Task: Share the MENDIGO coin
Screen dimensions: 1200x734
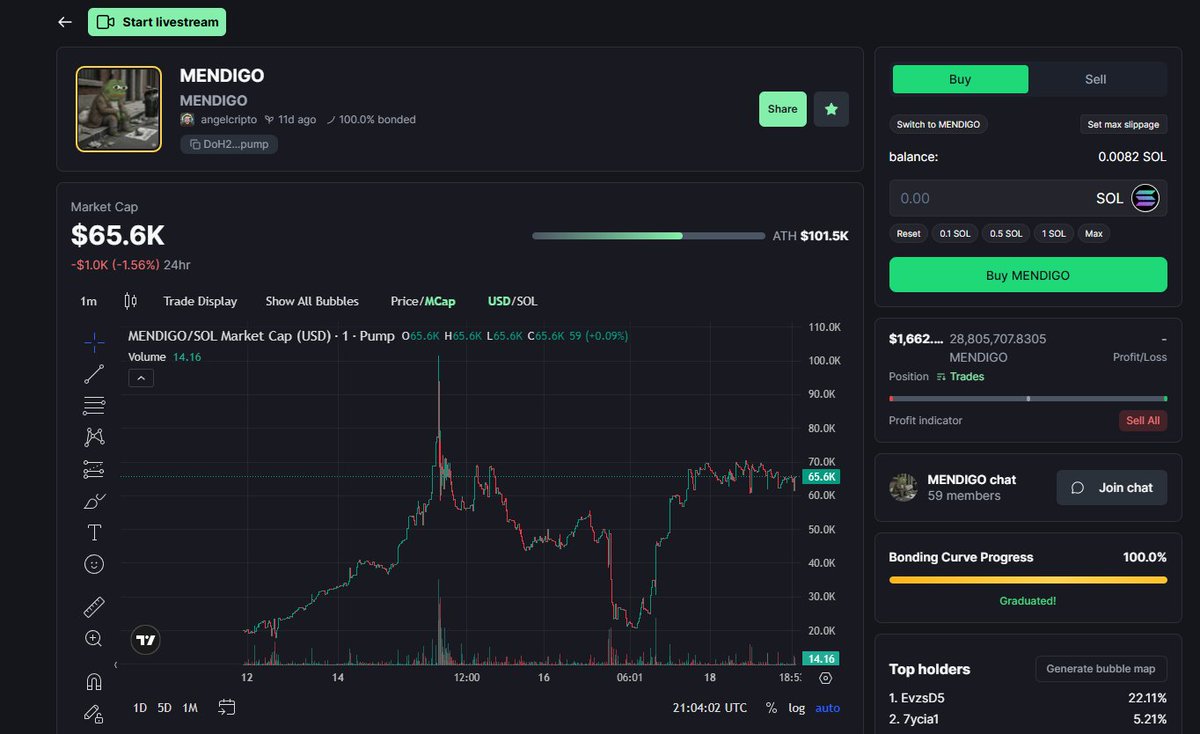Action: (783, 109)
